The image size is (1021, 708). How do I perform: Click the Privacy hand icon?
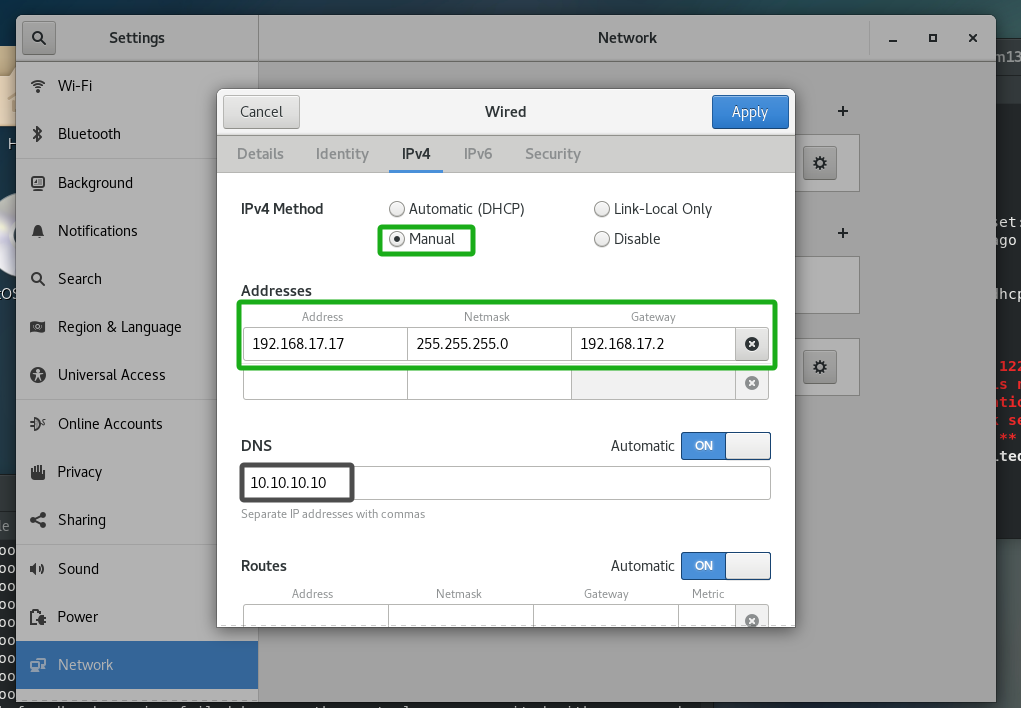[38, 472]
